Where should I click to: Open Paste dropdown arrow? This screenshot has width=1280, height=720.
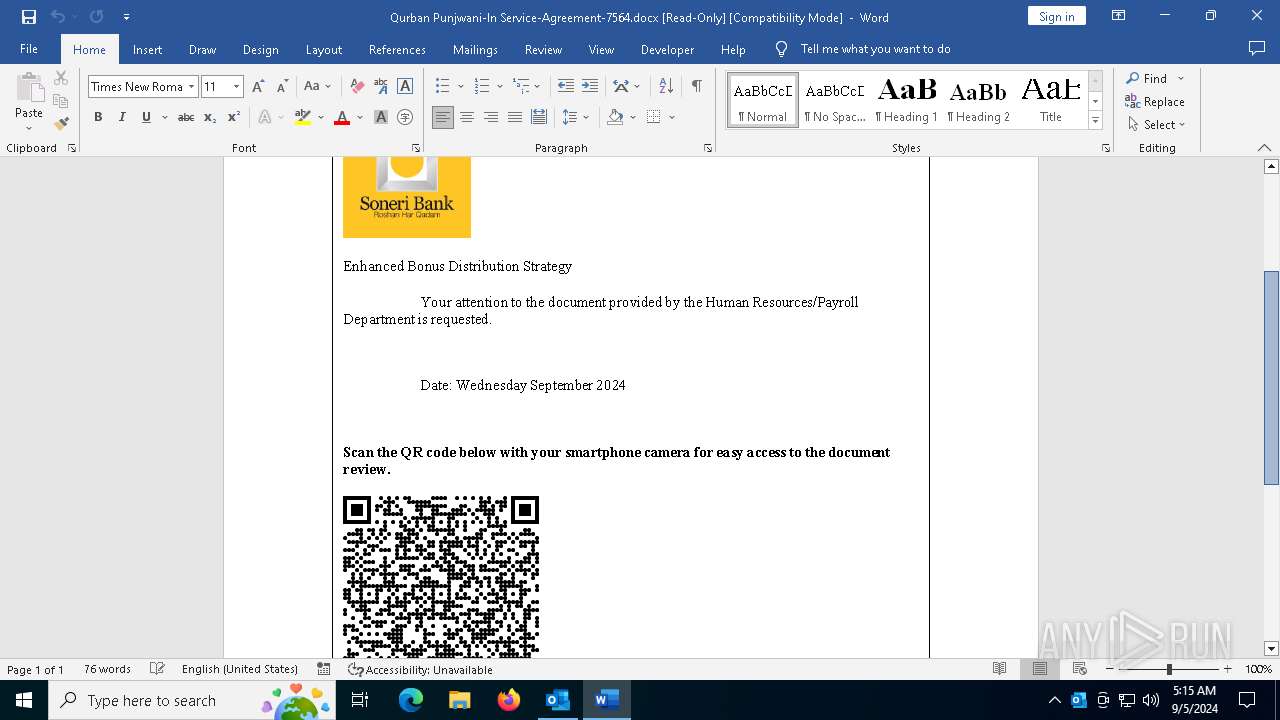29,128
